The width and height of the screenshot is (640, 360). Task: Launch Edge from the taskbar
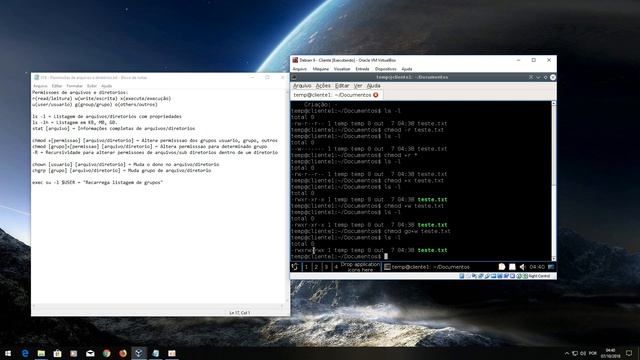pos(25,353)
